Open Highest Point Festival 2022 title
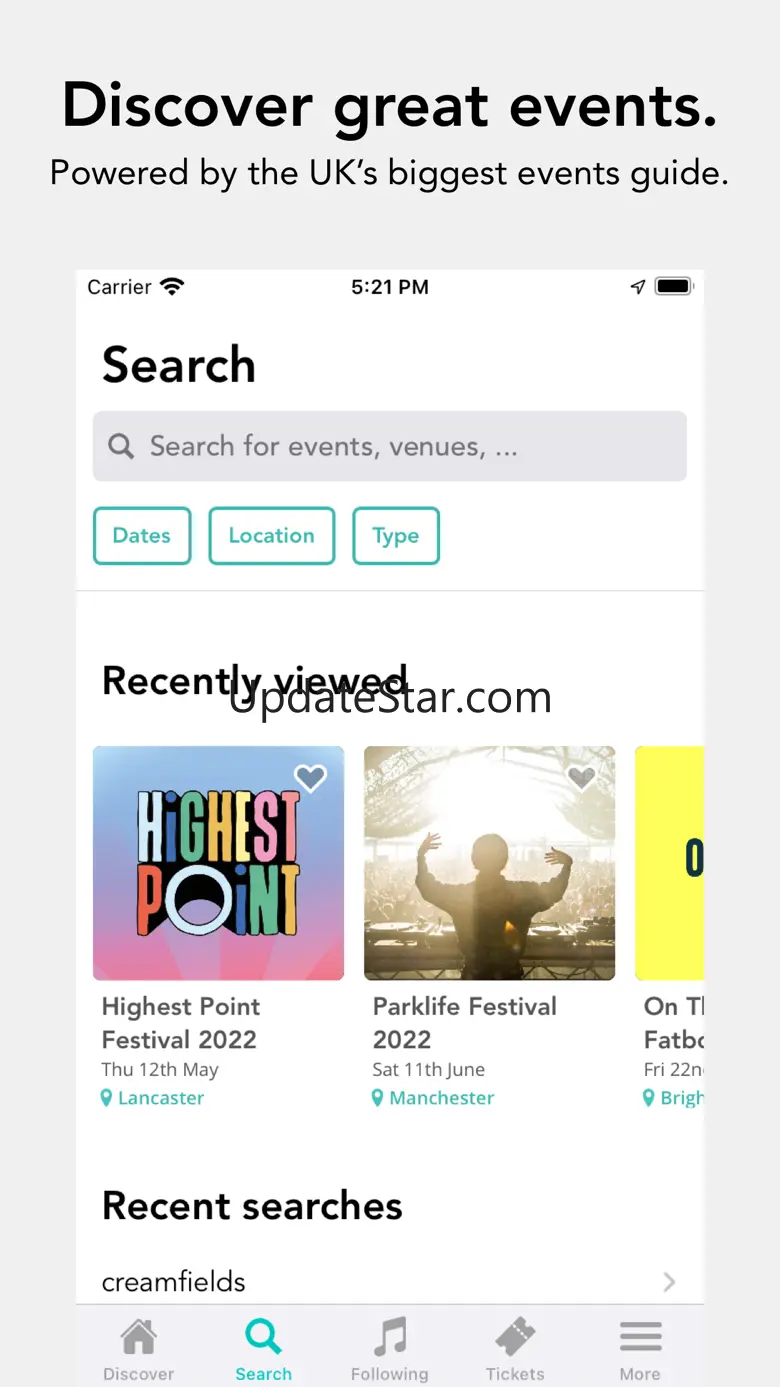This screenshot has width=780, height=1387. coord(180,1023)
